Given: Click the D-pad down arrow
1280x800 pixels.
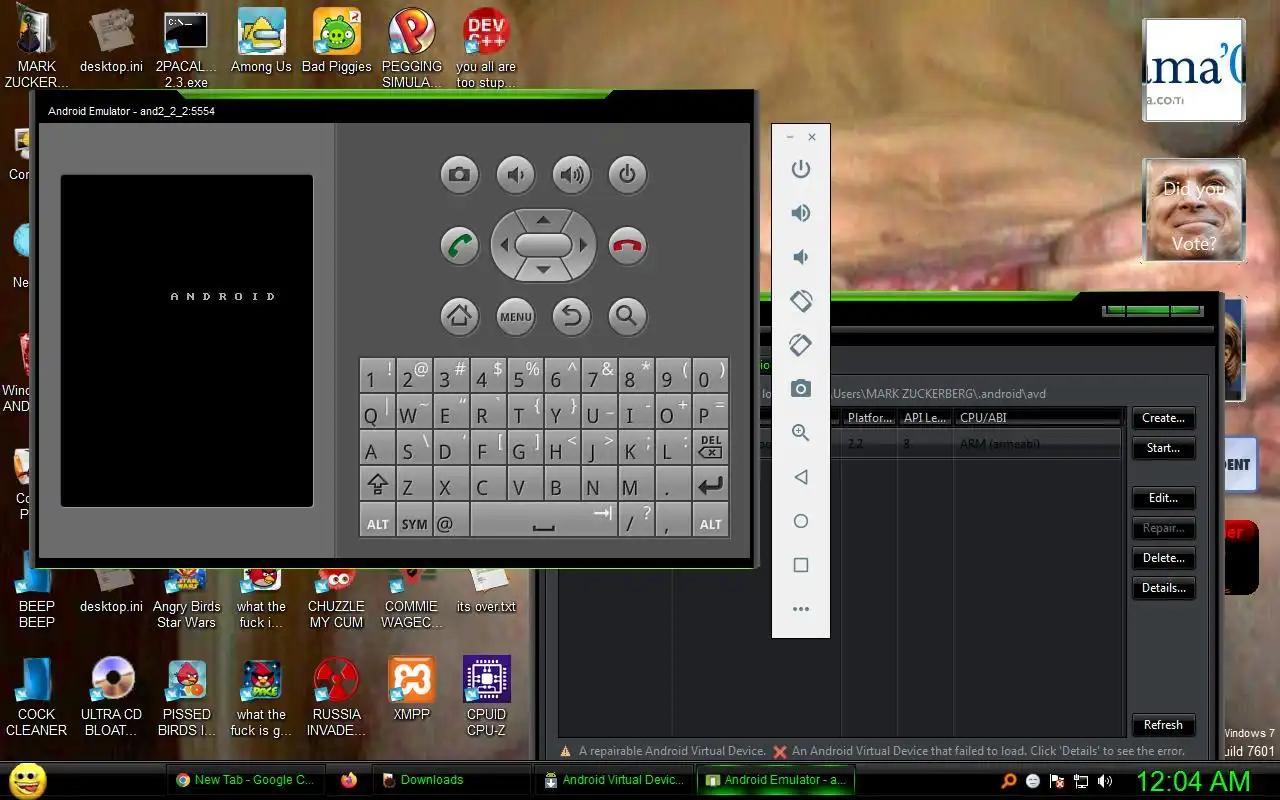Looking at the screenshot, I should tap(543, 270).
